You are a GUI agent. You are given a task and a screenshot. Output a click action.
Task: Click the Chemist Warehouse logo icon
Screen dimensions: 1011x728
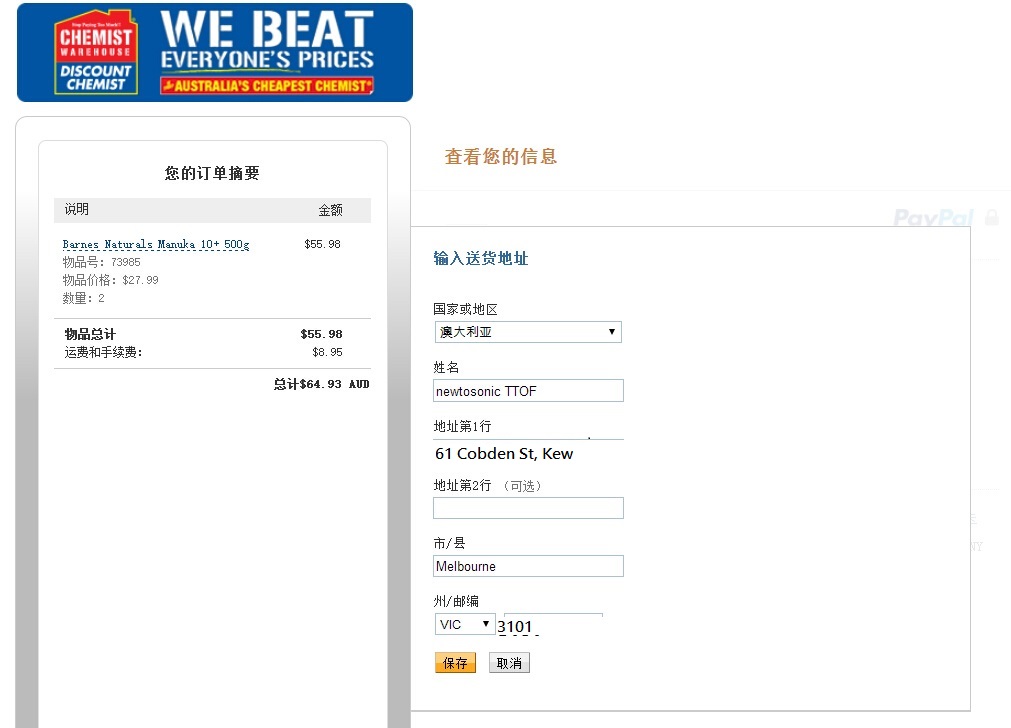coord(96,52)
